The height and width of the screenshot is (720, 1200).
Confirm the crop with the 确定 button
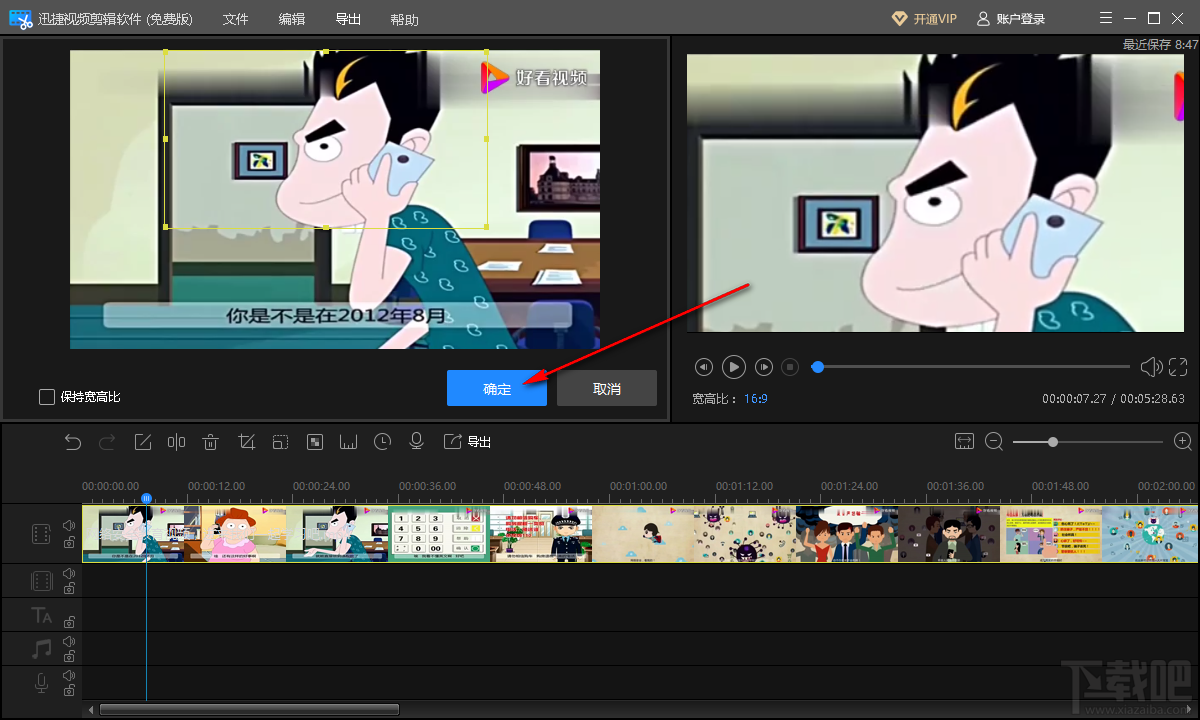point(497,389)
